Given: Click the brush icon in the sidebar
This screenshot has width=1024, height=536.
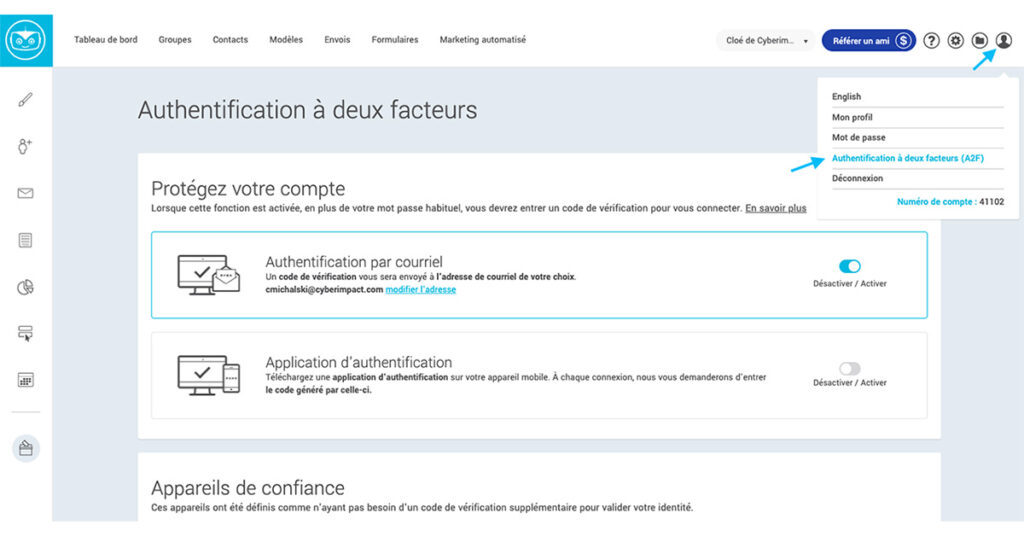Looking at the screenshot, I should pyautogui.click(x=26, y=99).
